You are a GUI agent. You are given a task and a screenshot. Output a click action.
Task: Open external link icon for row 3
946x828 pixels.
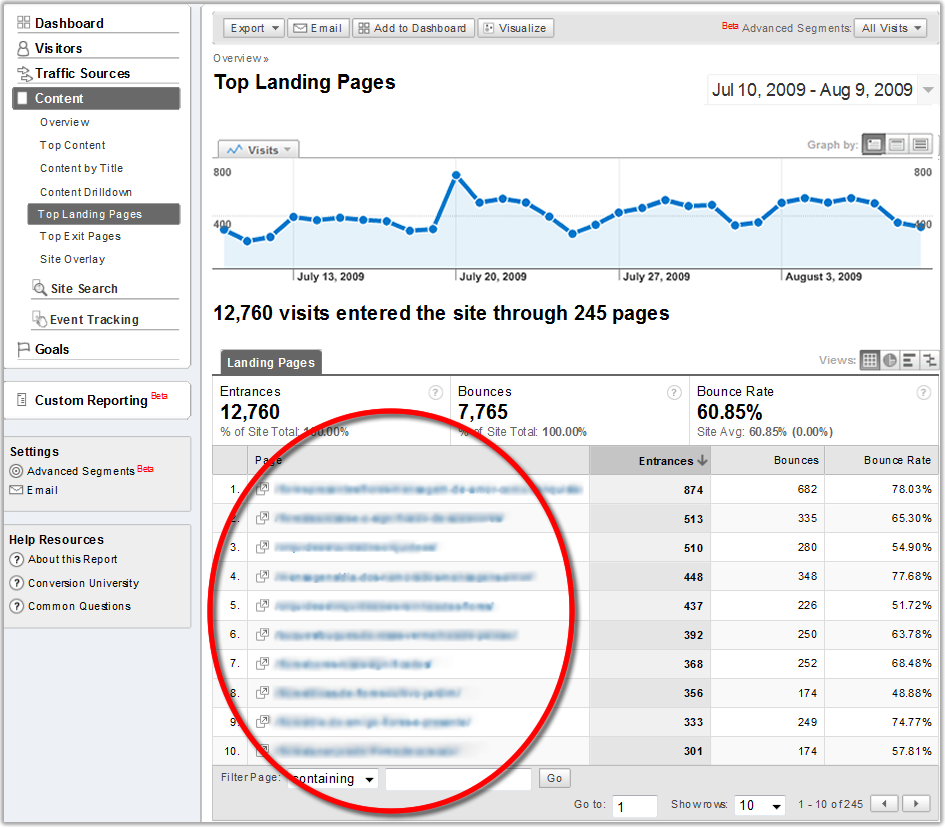point(262,548)
